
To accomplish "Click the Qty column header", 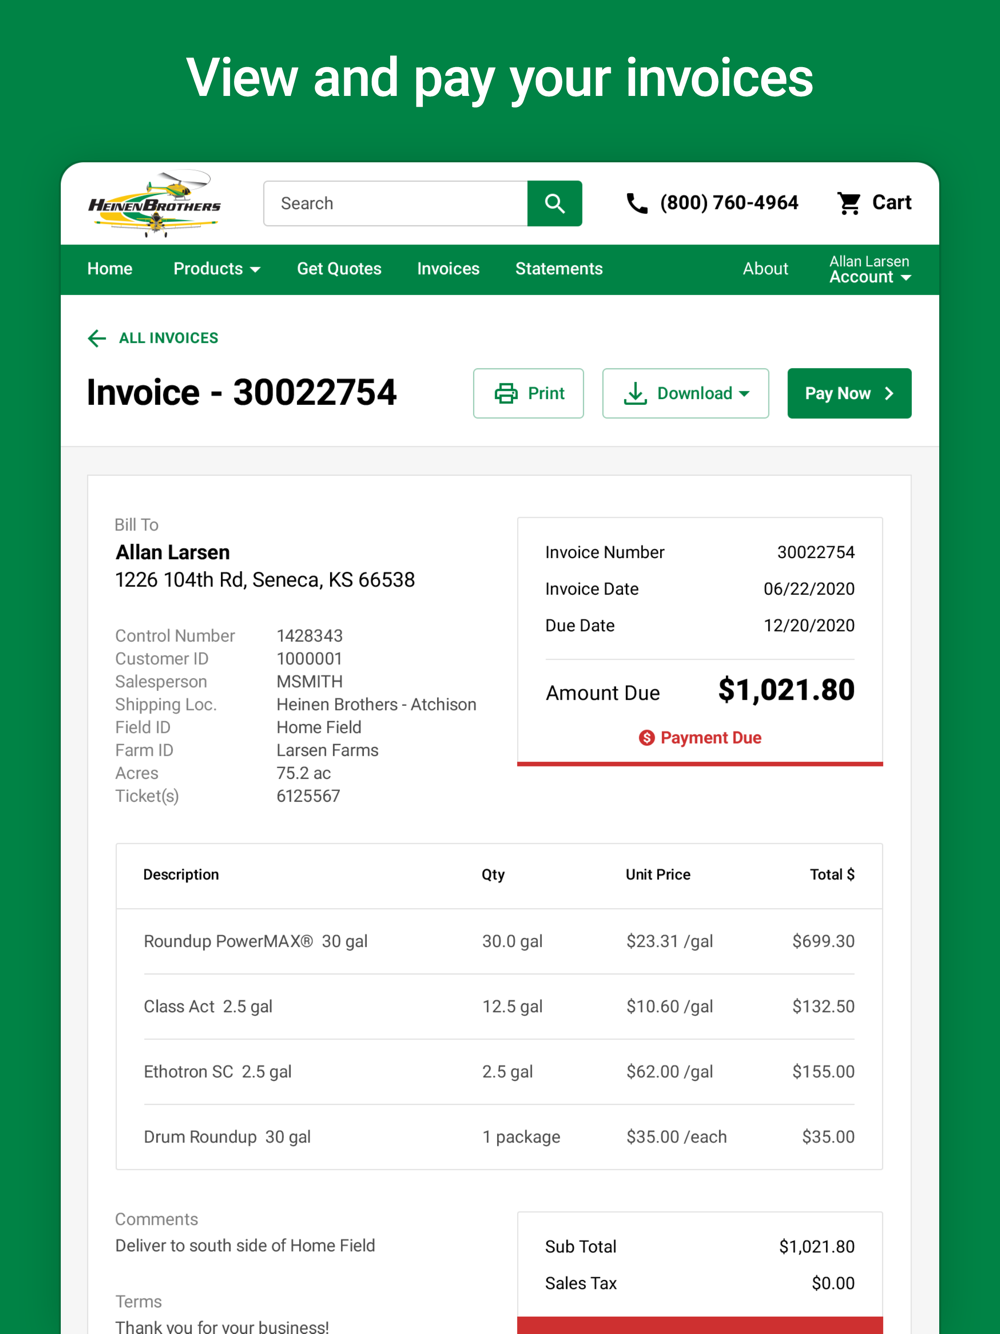I will pos(493,875).
